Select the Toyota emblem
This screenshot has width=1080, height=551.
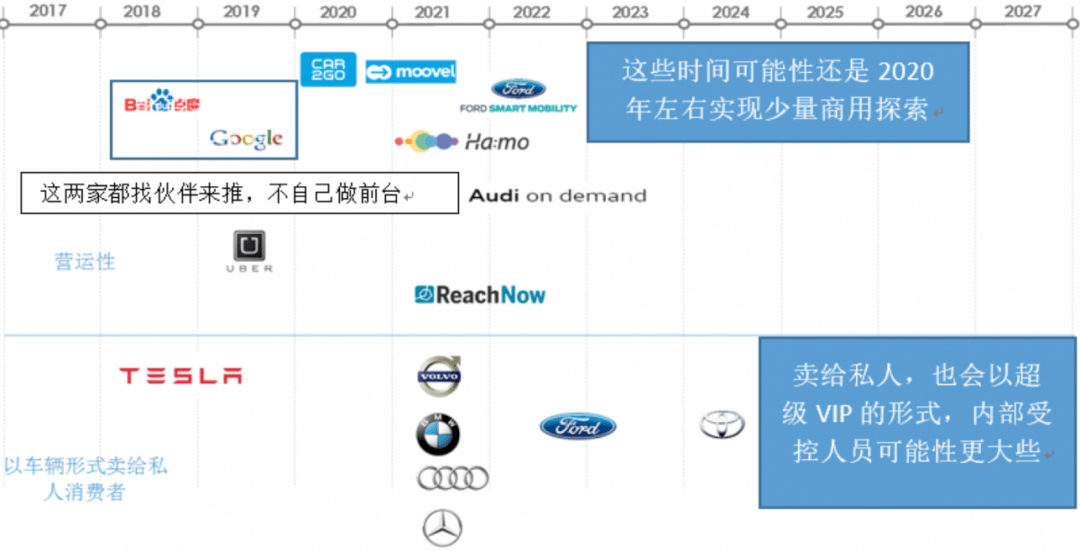(722, 424)
